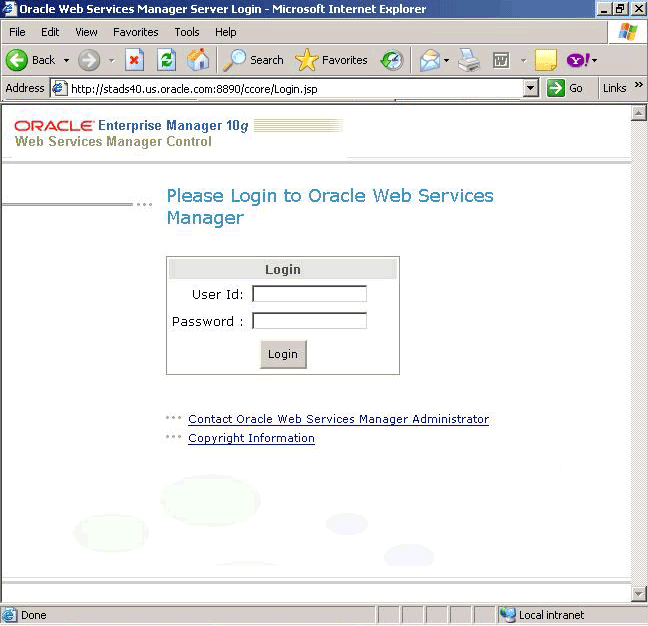
Task: Click the page icon in the address bar
Action: (60, 88)
